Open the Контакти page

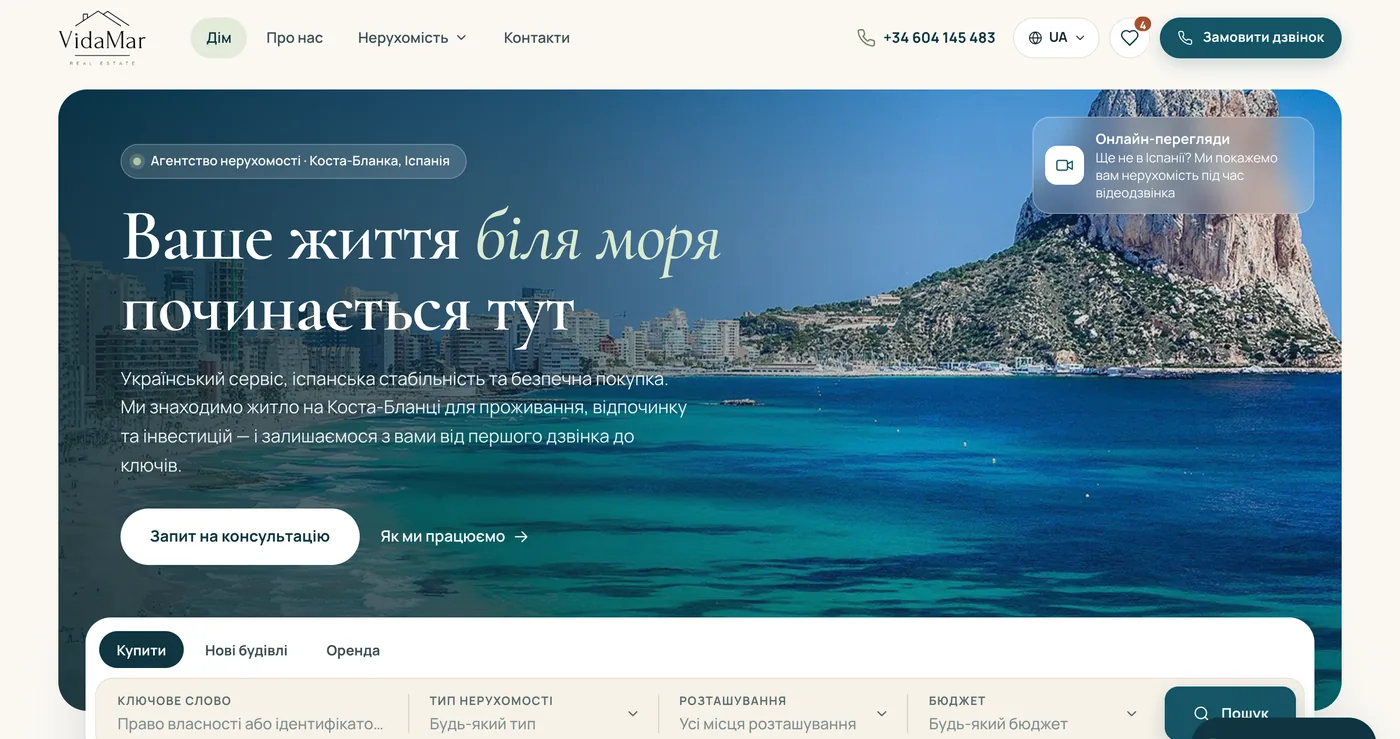pos(537,38)
